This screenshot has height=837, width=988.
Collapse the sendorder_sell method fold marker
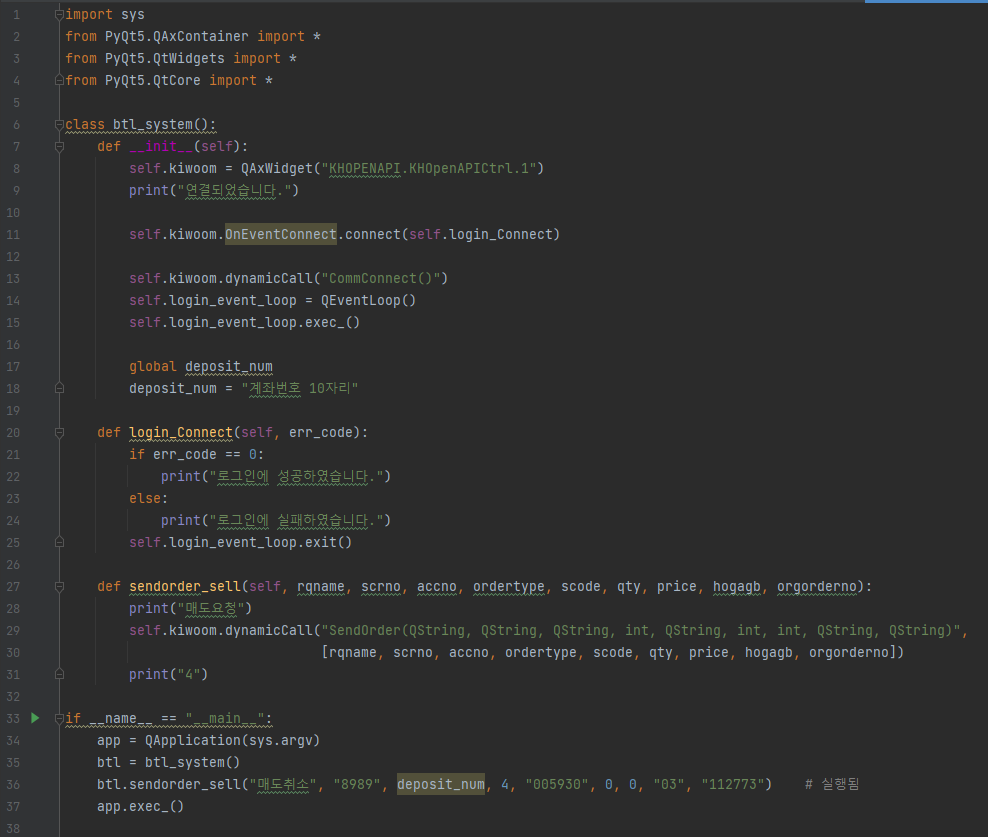pyautogui.click(x=59, y=586)
